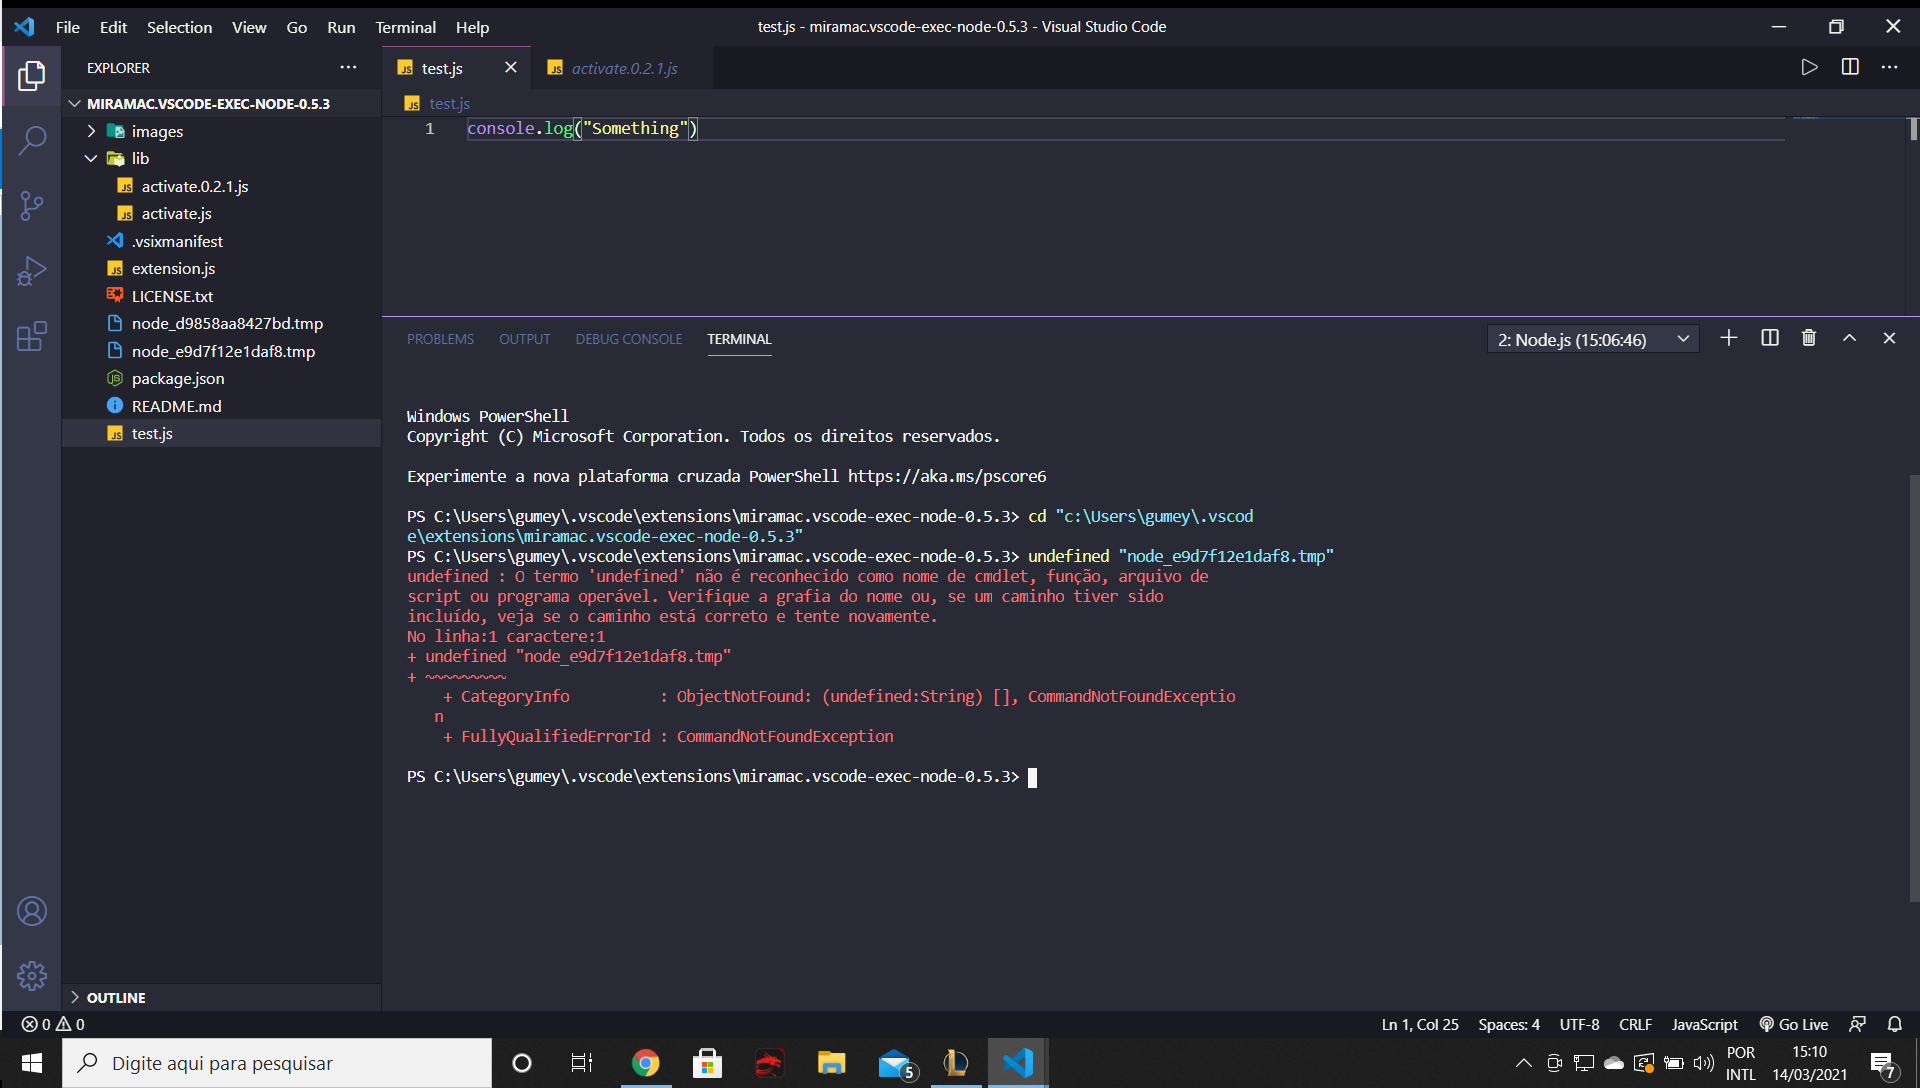This screenshot has width=1920, height=1088.
Task: Open Task View on taskbar
Action: [x=582, y=1063]
